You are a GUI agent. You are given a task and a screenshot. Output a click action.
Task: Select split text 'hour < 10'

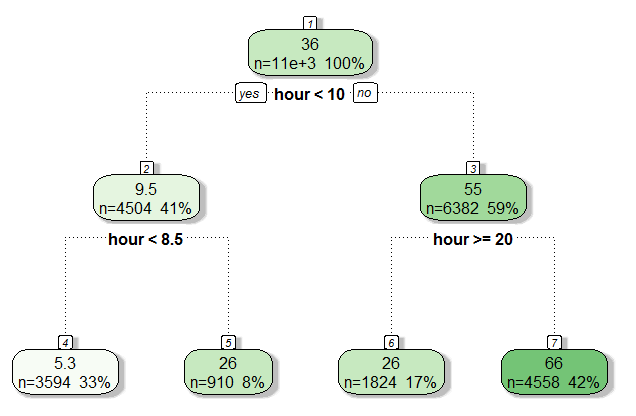(x=309, y=94)
